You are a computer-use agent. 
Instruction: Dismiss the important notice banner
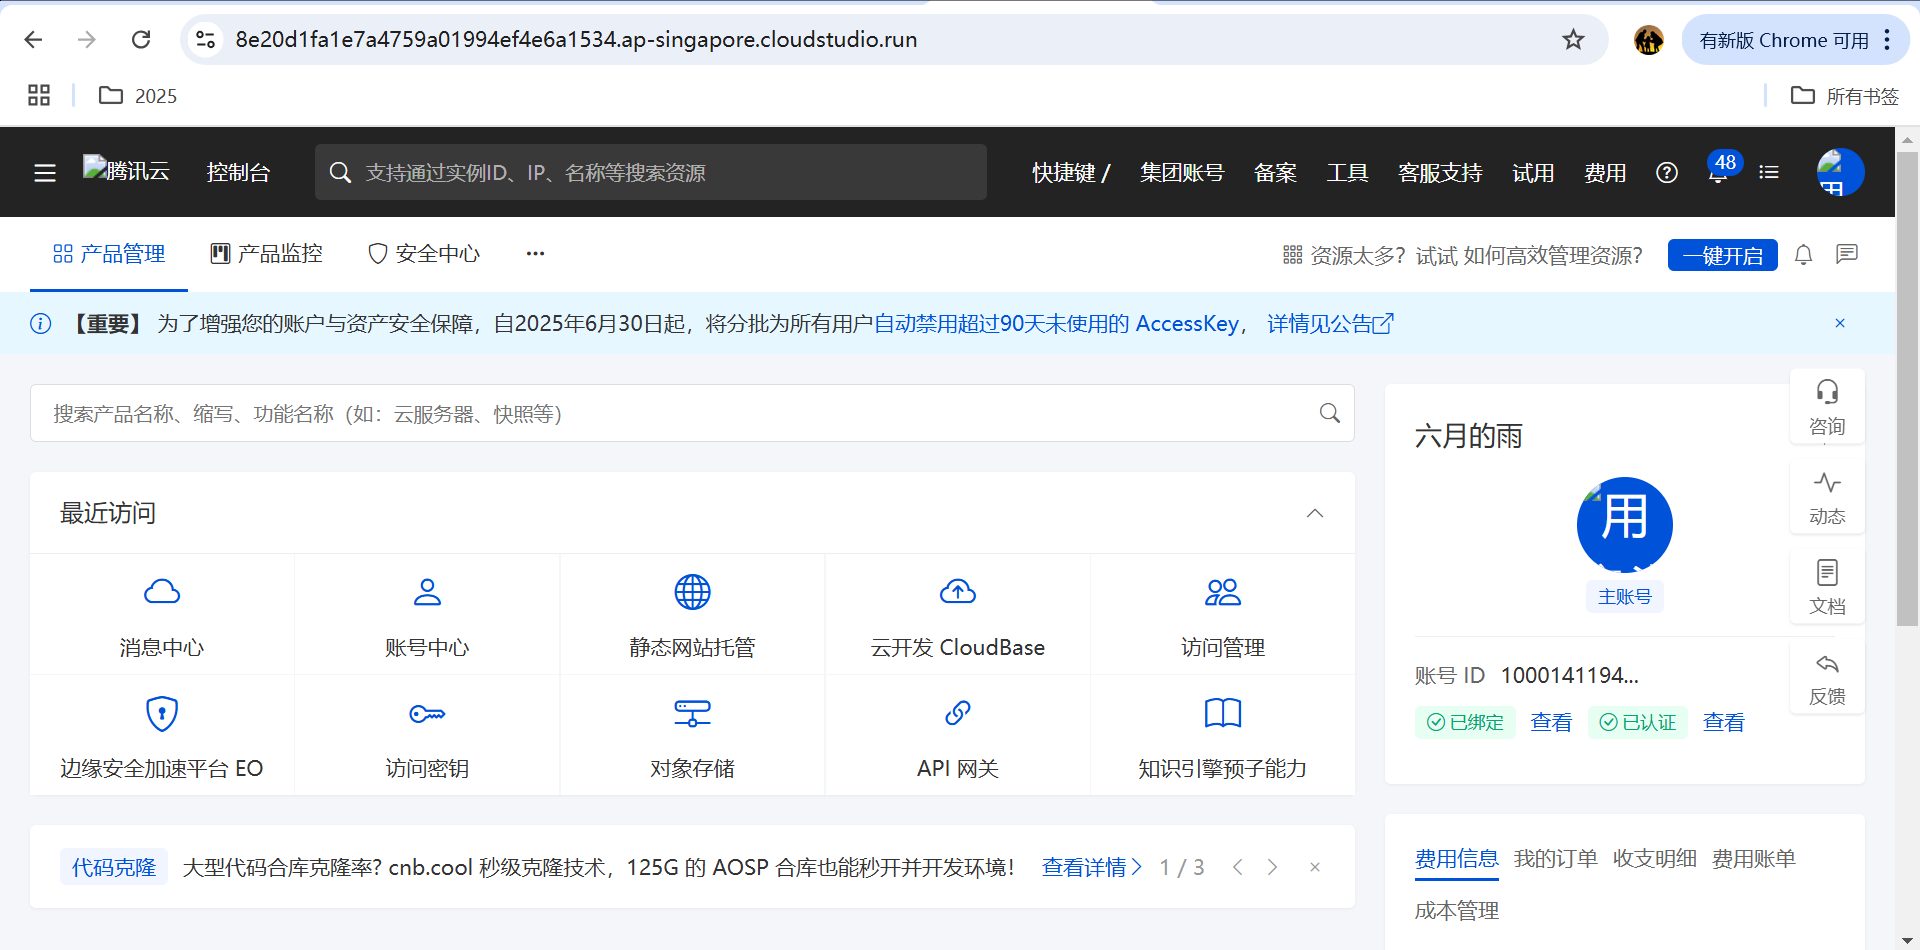1840,323
